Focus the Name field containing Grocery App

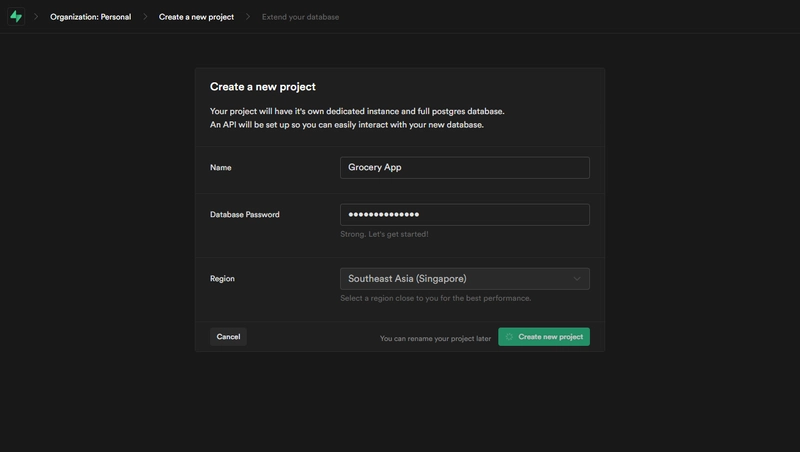point(465,167)
